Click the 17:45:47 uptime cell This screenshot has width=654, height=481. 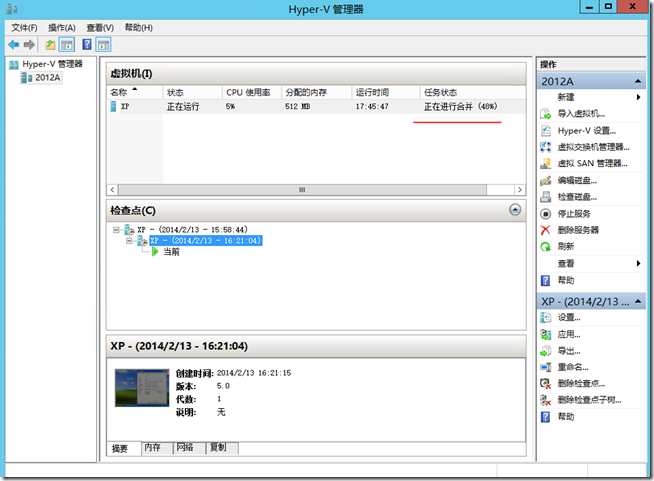(x=372, y=107)
